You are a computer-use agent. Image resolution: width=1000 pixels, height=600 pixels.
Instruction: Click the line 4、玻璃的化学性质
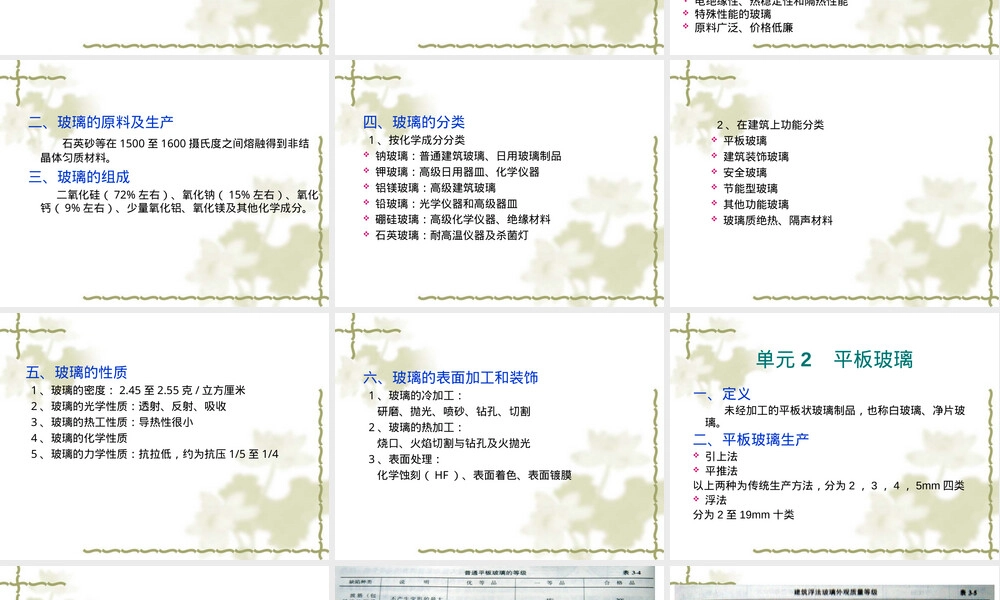click(79, 438)
